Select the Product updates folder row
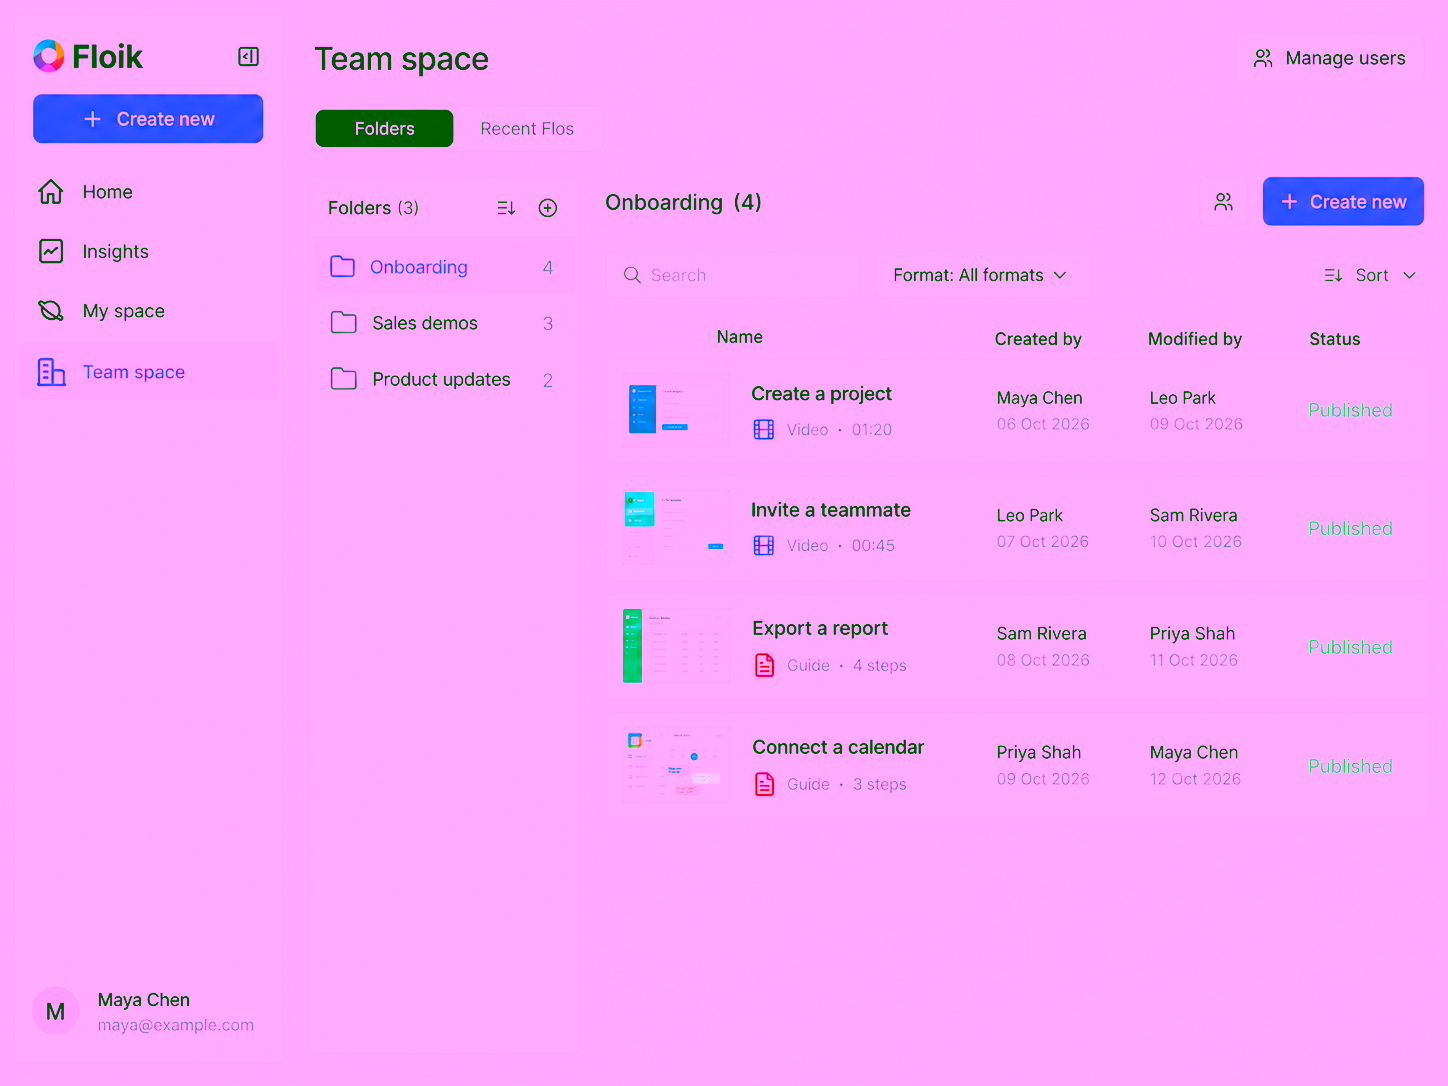Image resolution: width=1448 pixels, height=1086 pixels. (445, 379)
